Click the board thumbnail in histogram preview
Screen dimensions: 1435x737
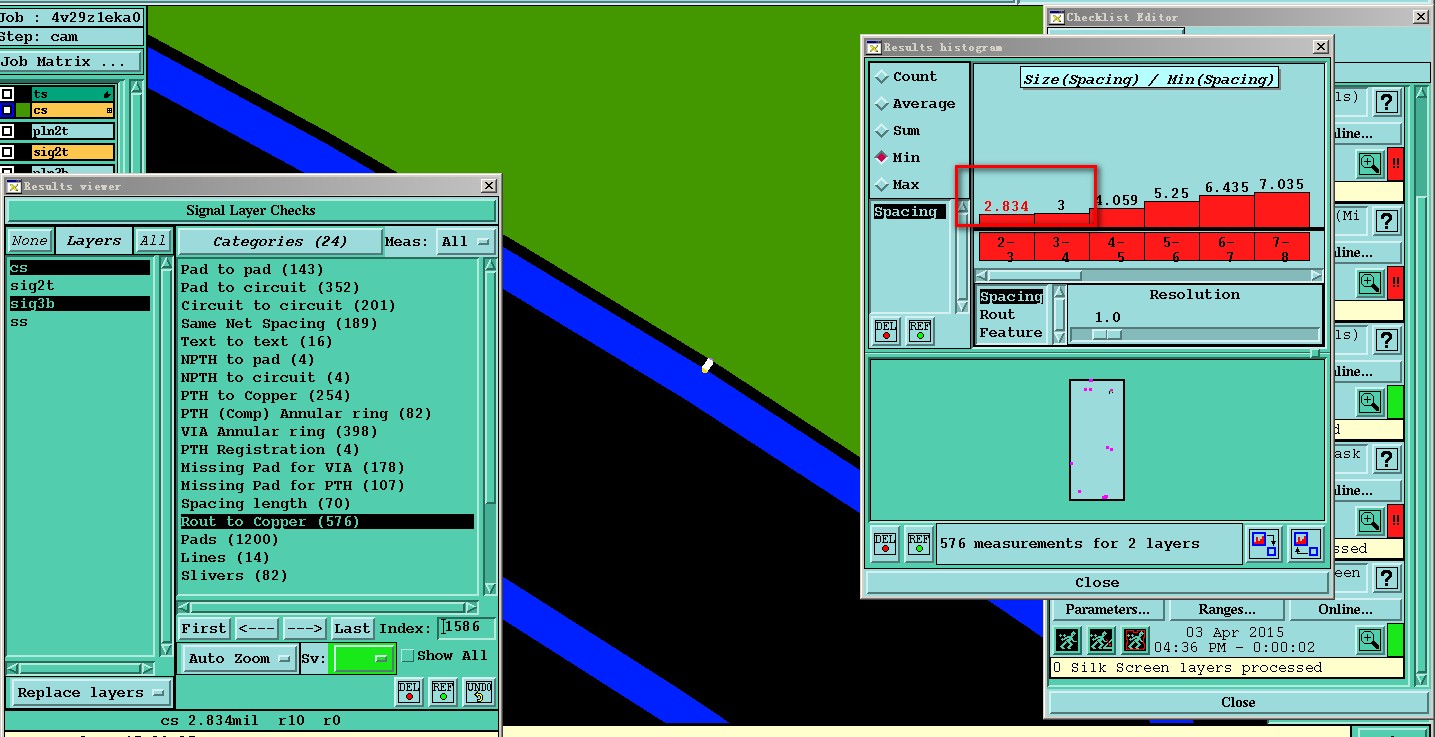(1097, 440)
